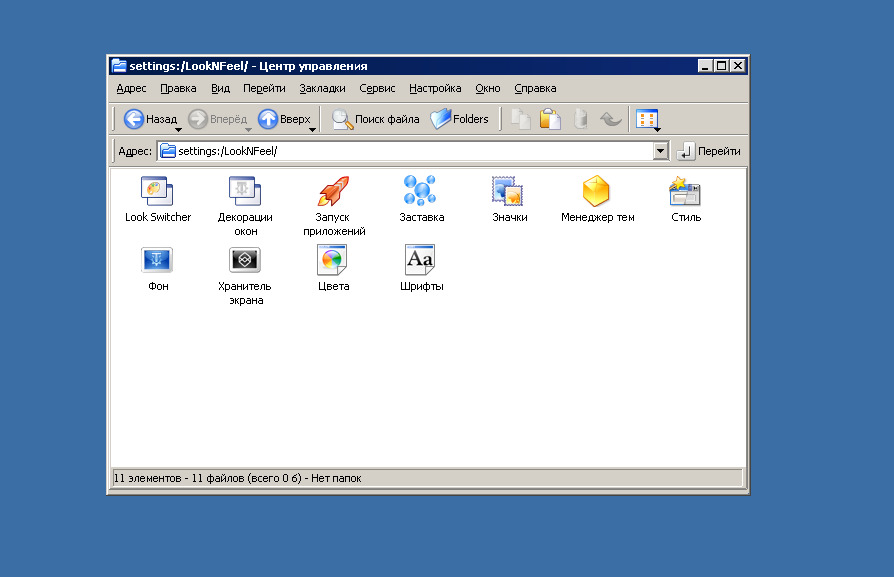Open the Фон background icon
The width and height of the screenshot is (894, 577).
tap(157, 260)
